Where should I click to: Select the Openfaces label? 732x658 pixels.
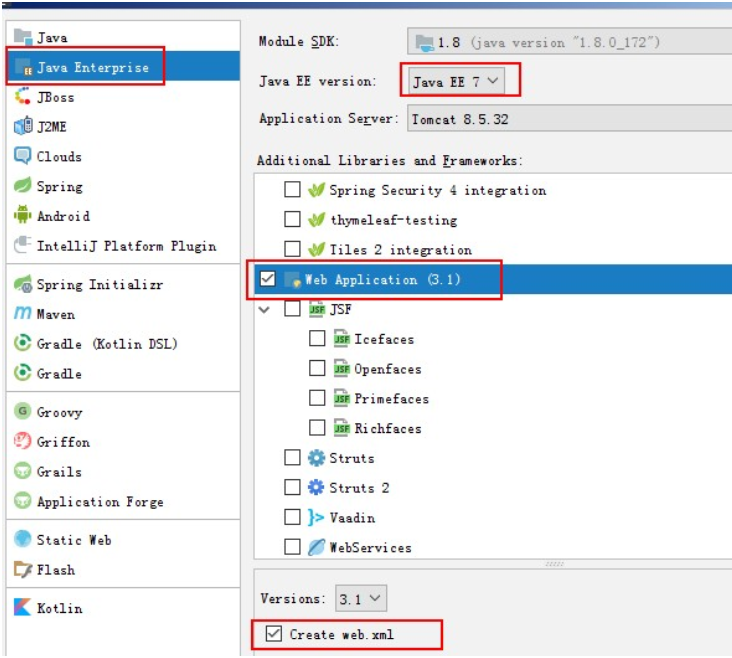[x=387, y=369]
